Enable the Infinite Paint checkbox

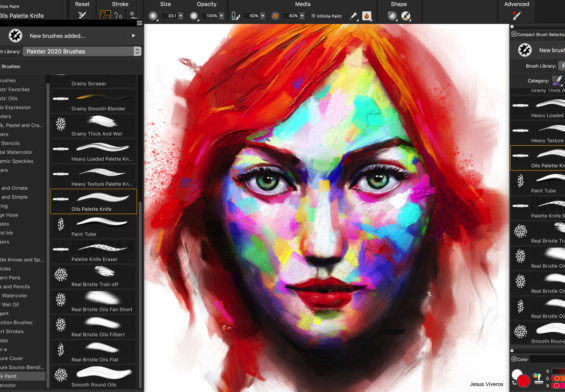tap(313, 16)
